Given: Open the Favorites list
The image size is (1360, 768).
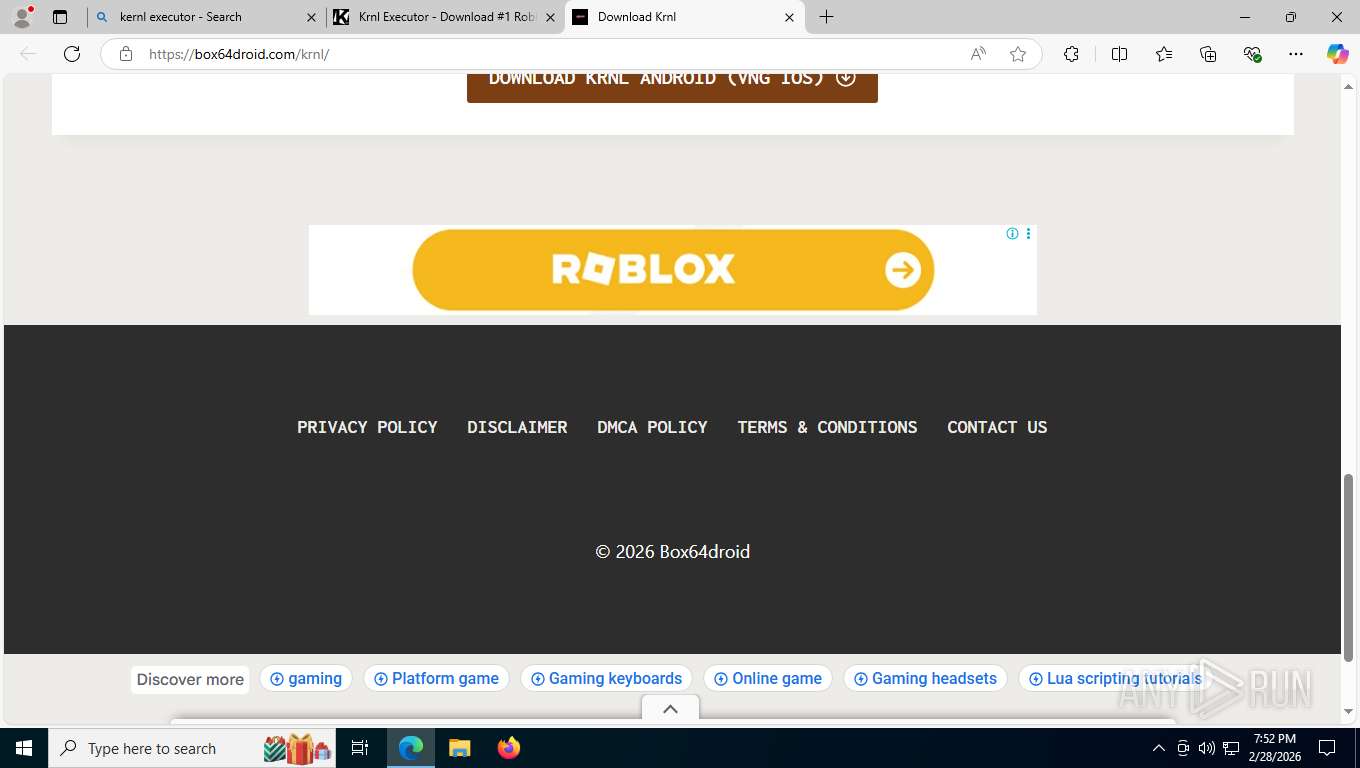Looking at the screenshot, I should click(x=1164, y=54).
